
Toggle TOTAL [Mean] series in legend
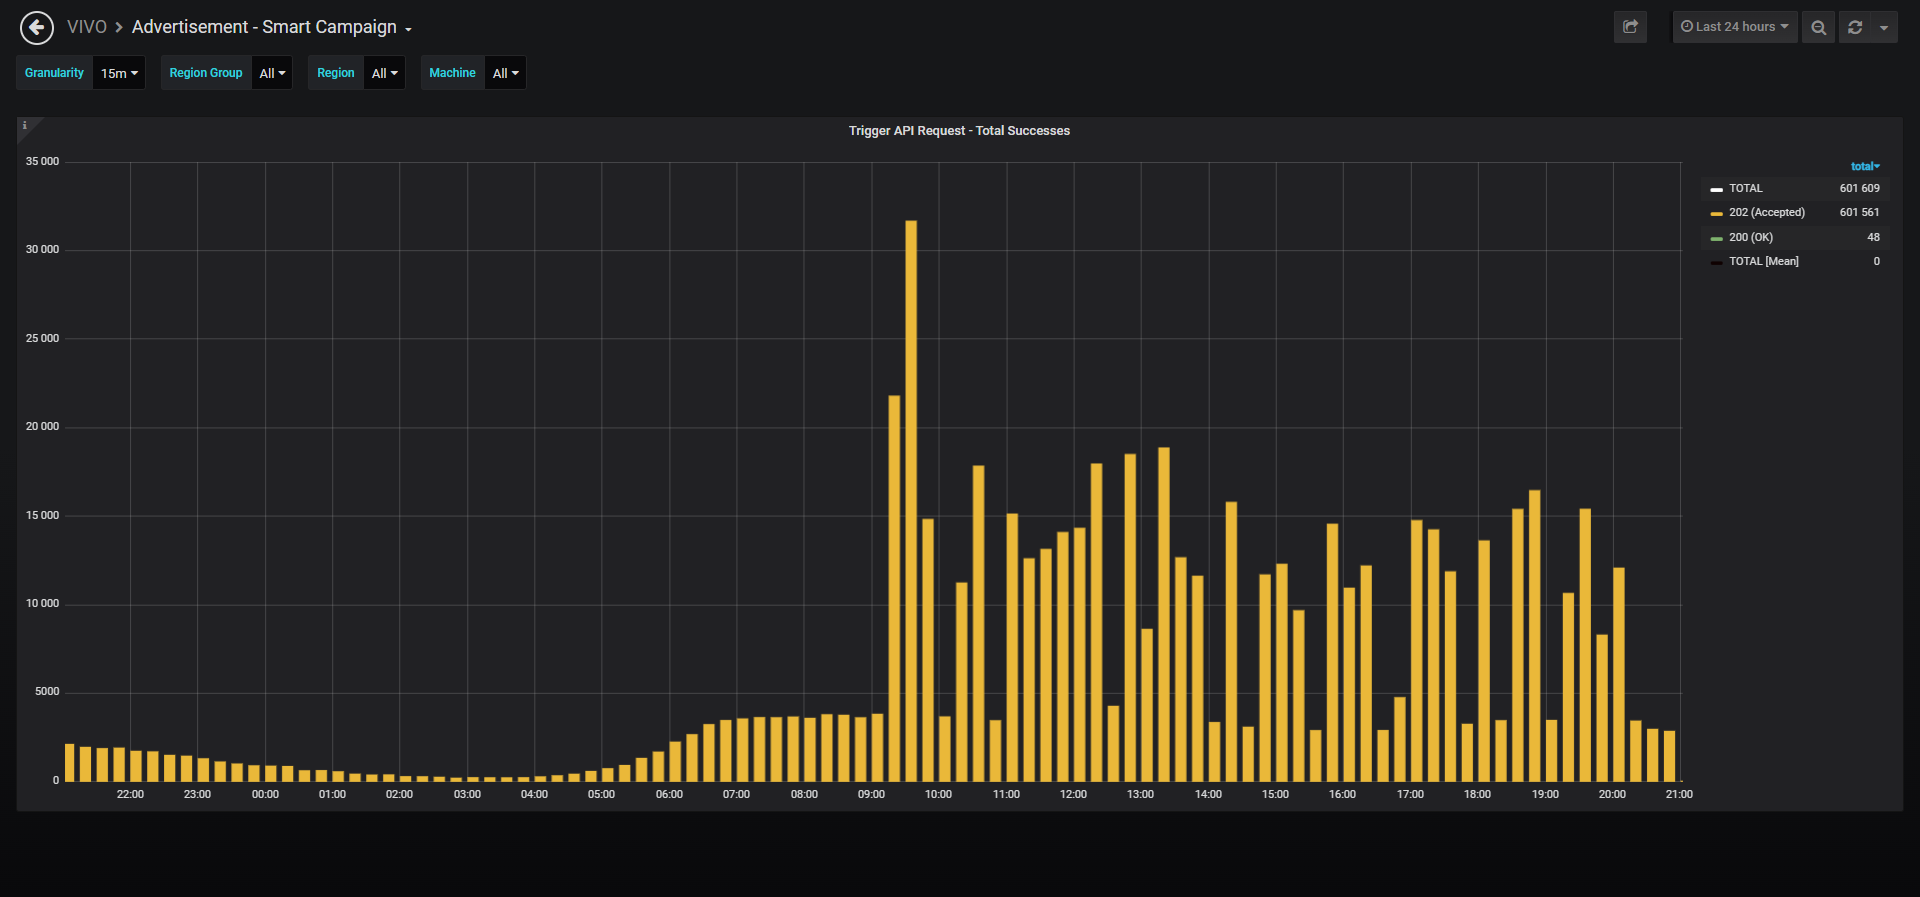1764,261
